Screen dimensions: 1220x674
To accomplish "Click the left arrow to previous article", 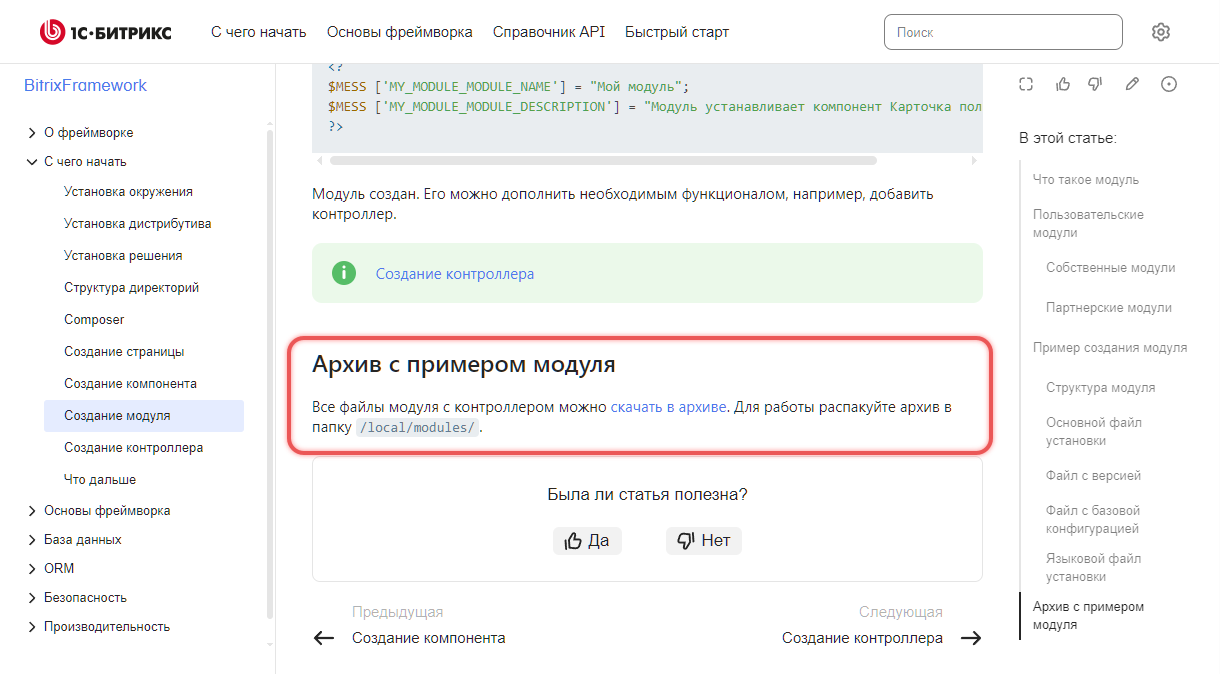I will 323,637.
